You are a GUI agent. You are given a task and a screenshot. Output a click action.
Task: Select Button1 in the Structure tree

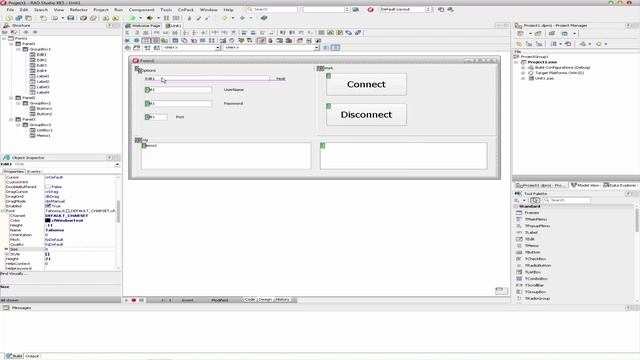click(44, 109)
